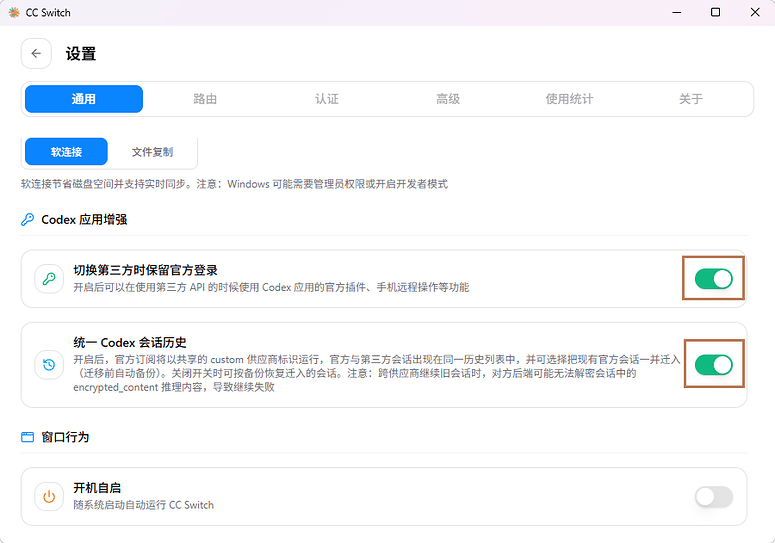
Task: Switch to the 路由 tab
Action: point(205,99)
